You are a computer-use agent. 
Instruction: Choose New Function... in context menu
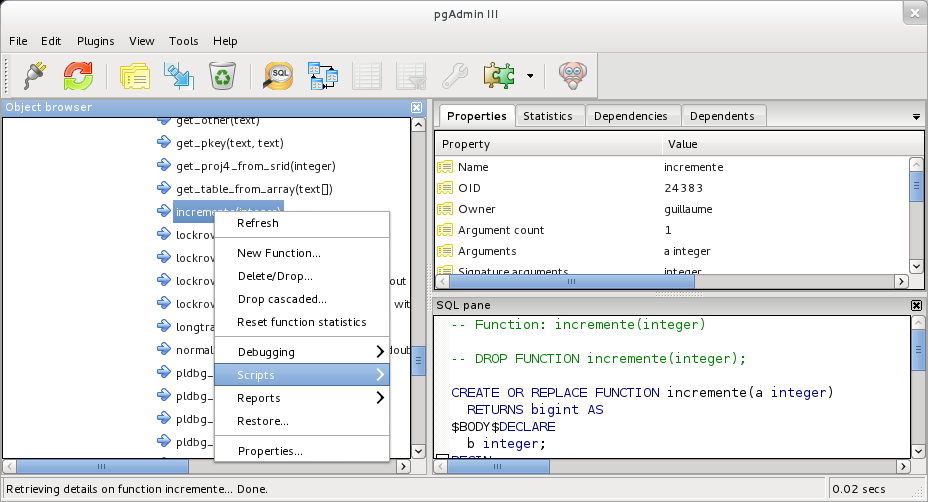[302, 253]
